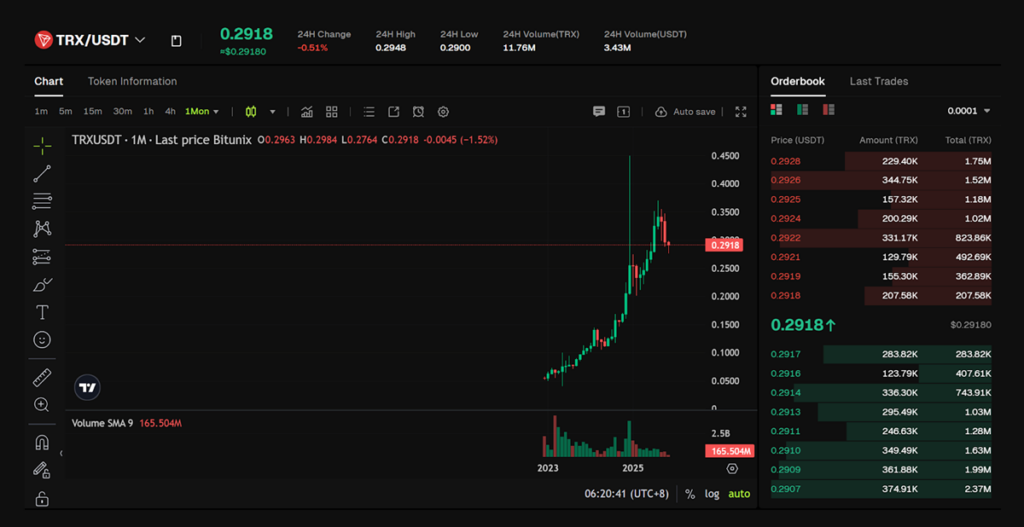This screenshot has width=1024, height=527.
Task: Select the ruler measure tool
Action: coord(42,377)
